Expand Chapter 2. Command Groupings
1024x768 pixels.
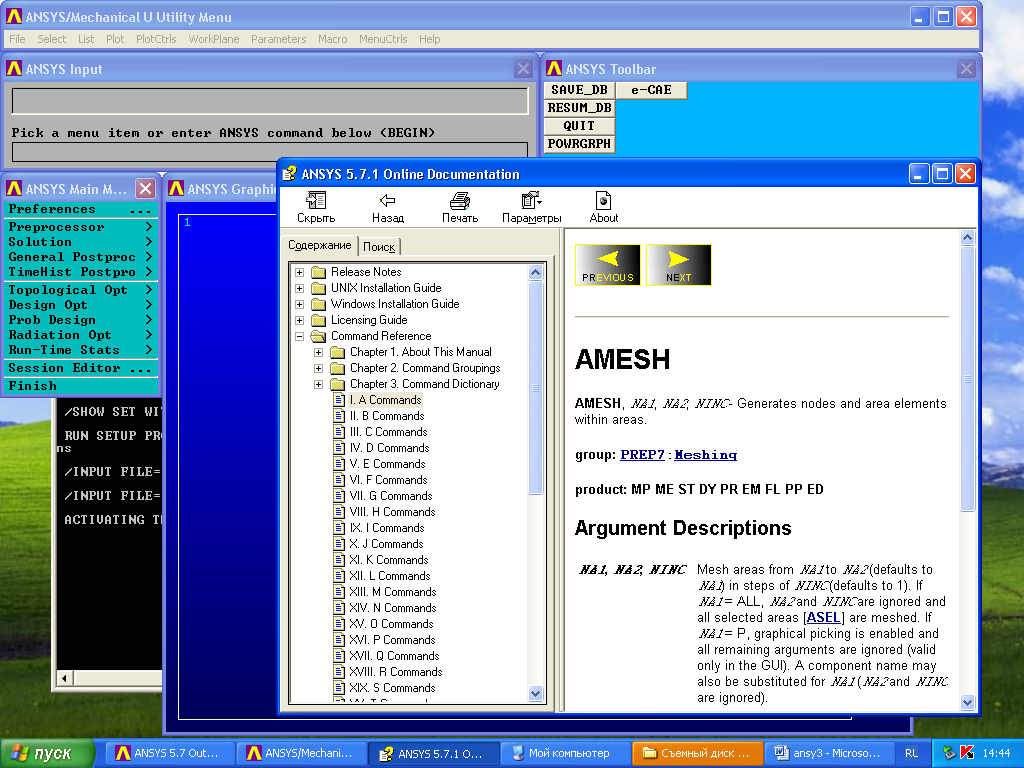(x=319, y=368)
